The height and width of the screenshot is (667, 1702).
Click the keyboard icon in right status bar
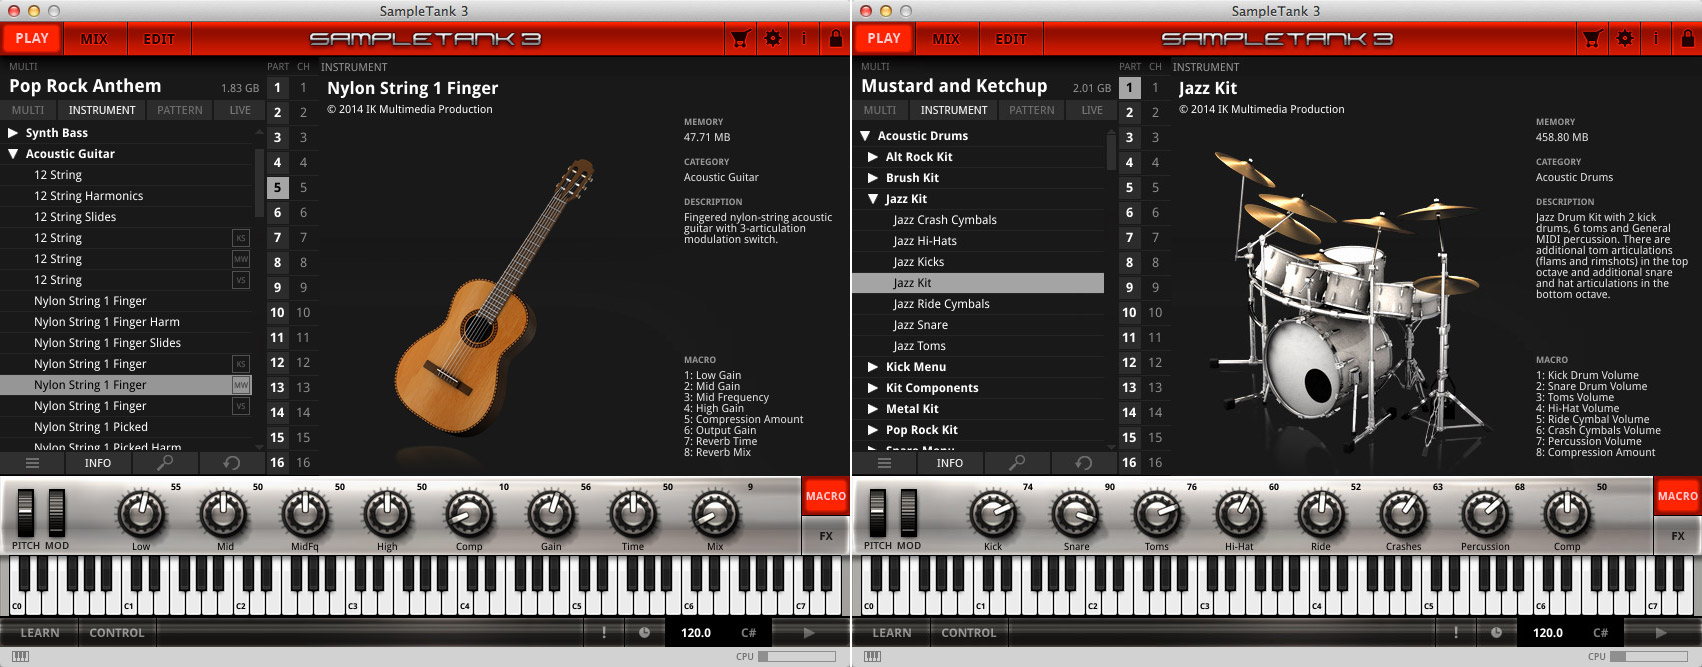[872, 657]
